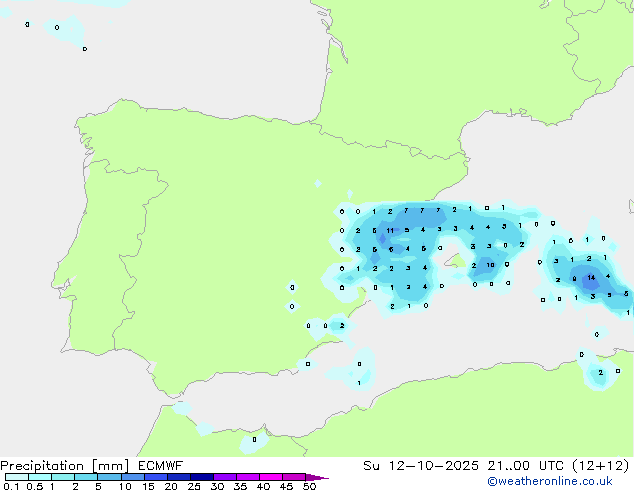The width and height of the screenshot is (634, 490).
Task: Click the legend arrow tip beyond 50 mm
Action: (x=317, y=477)
